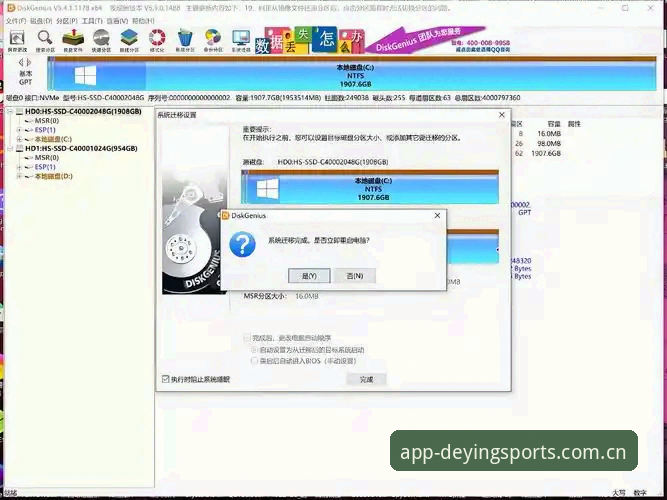Open the 帮助(H) menu
The image size is (667, 500).
pos(143,21)
